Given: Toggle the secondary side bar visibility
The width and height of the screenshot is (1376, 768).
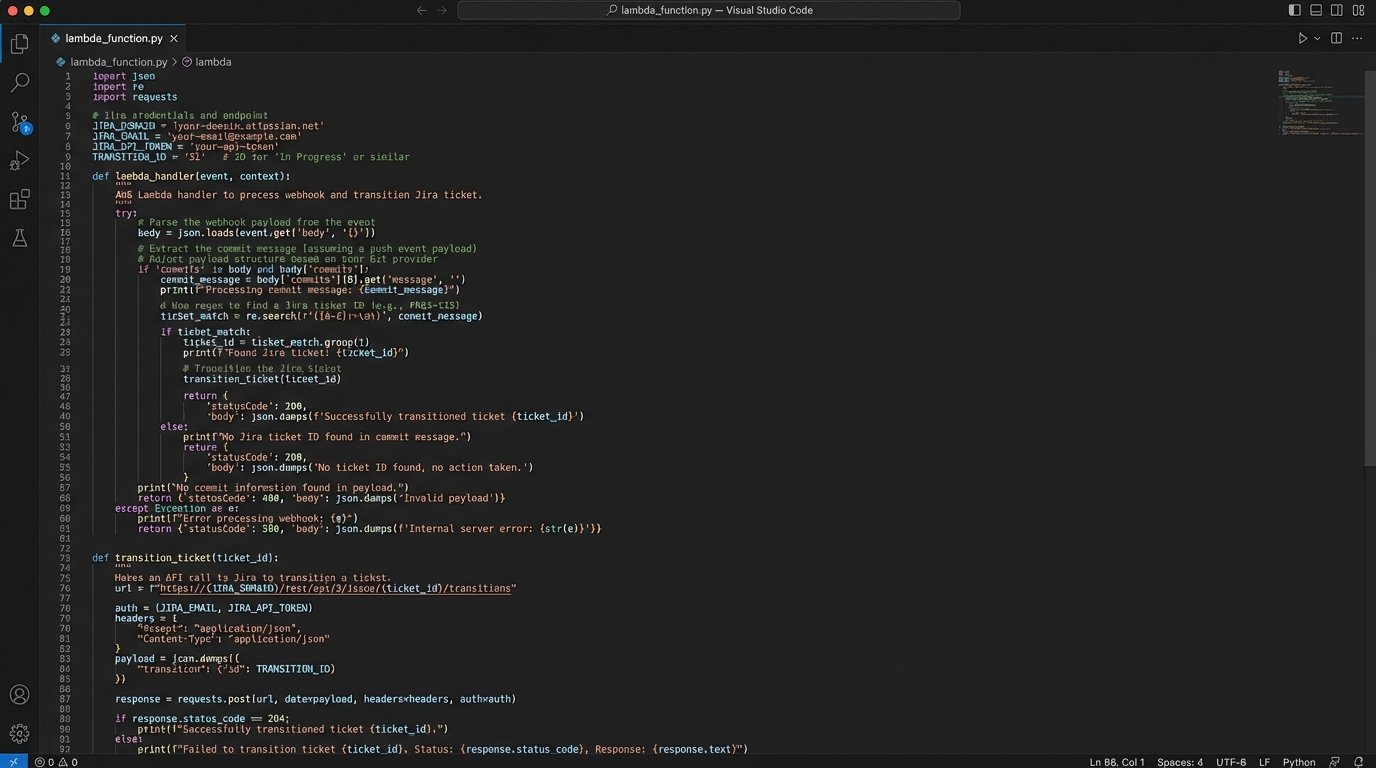Looking at the screenshot, I should 1337,10.
